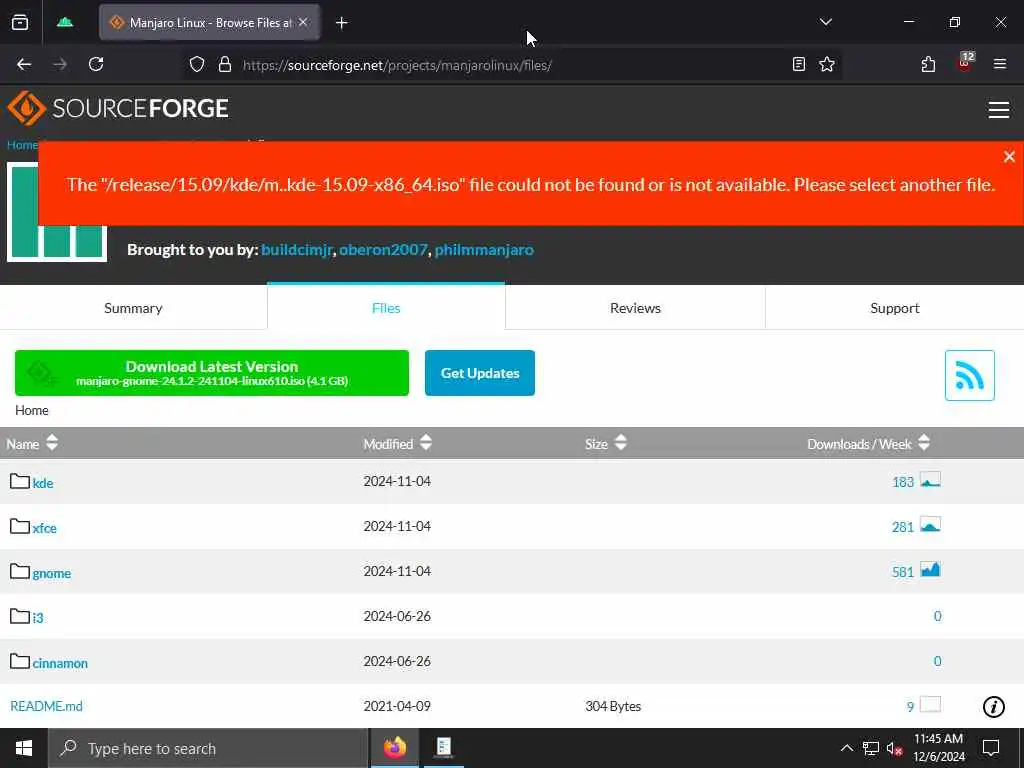Open the extension with 12 badge
This screenshot has width=1024, height=768.
(x=965, y=63)
